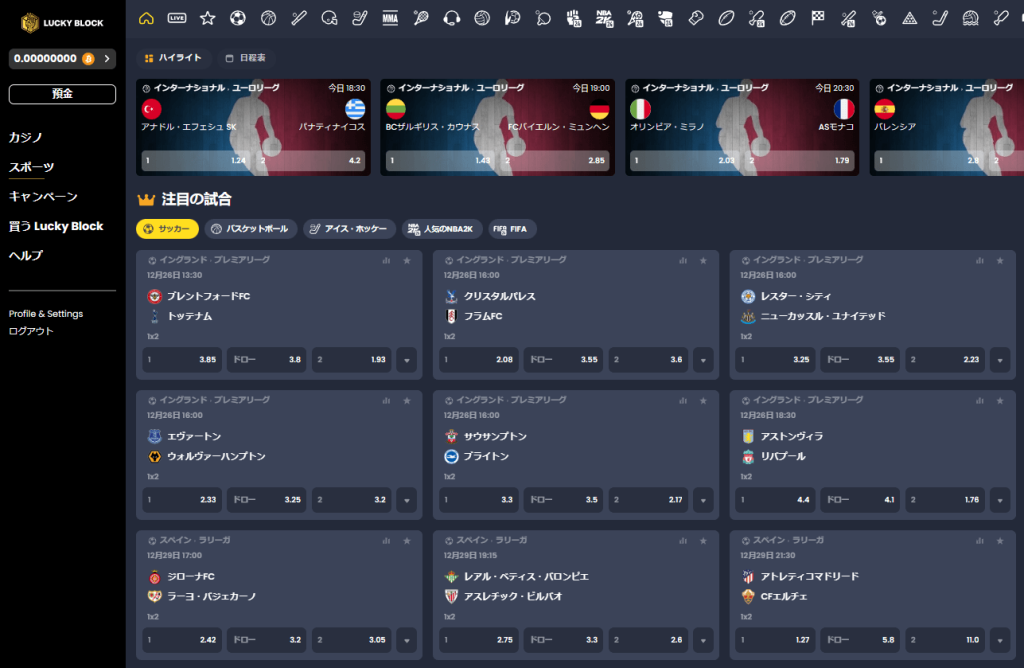Open Profile & Settings
Image resolution: width=1024 pixels, height=668 pixels.
pyautogui.click(x=46, y=314)
